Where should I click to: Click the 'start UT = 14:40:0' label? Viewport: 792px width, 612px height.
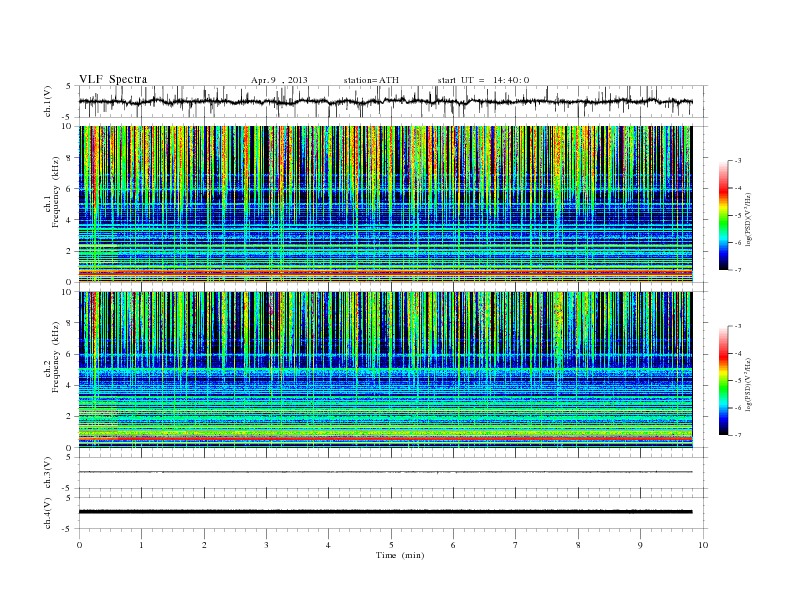click(x=483, y=80)
